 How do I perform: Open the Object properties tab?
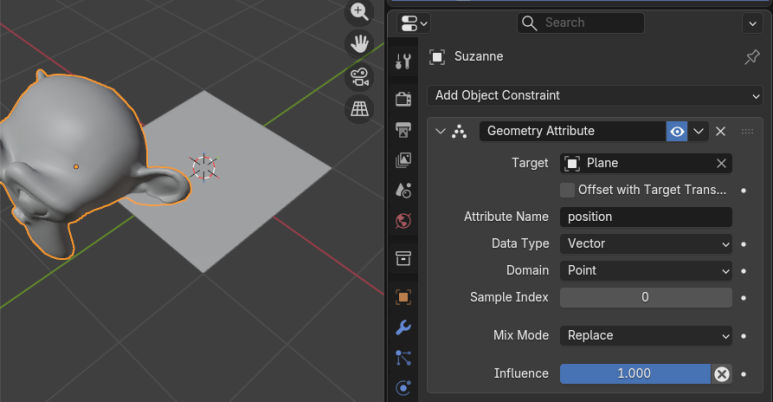tap(403, 297)
